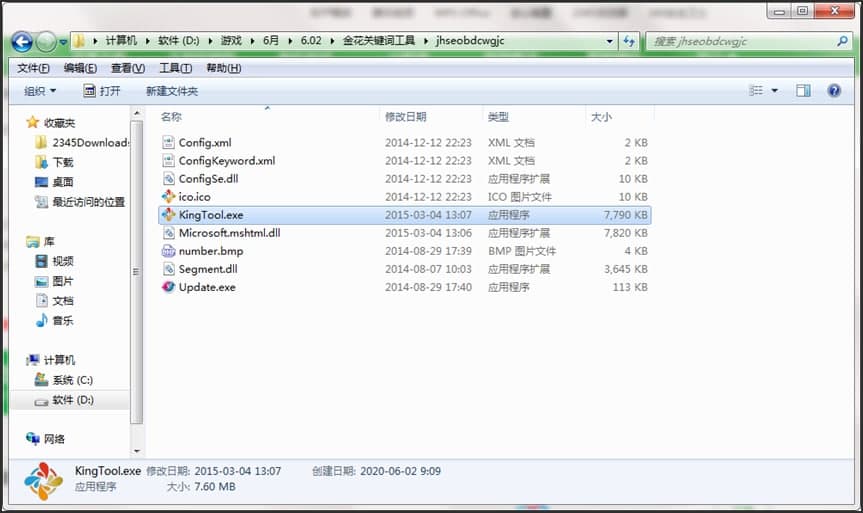The height and width of the screenshot is (513, 863).
Task: Open the 音乐 library
Action: coord(54,321)
